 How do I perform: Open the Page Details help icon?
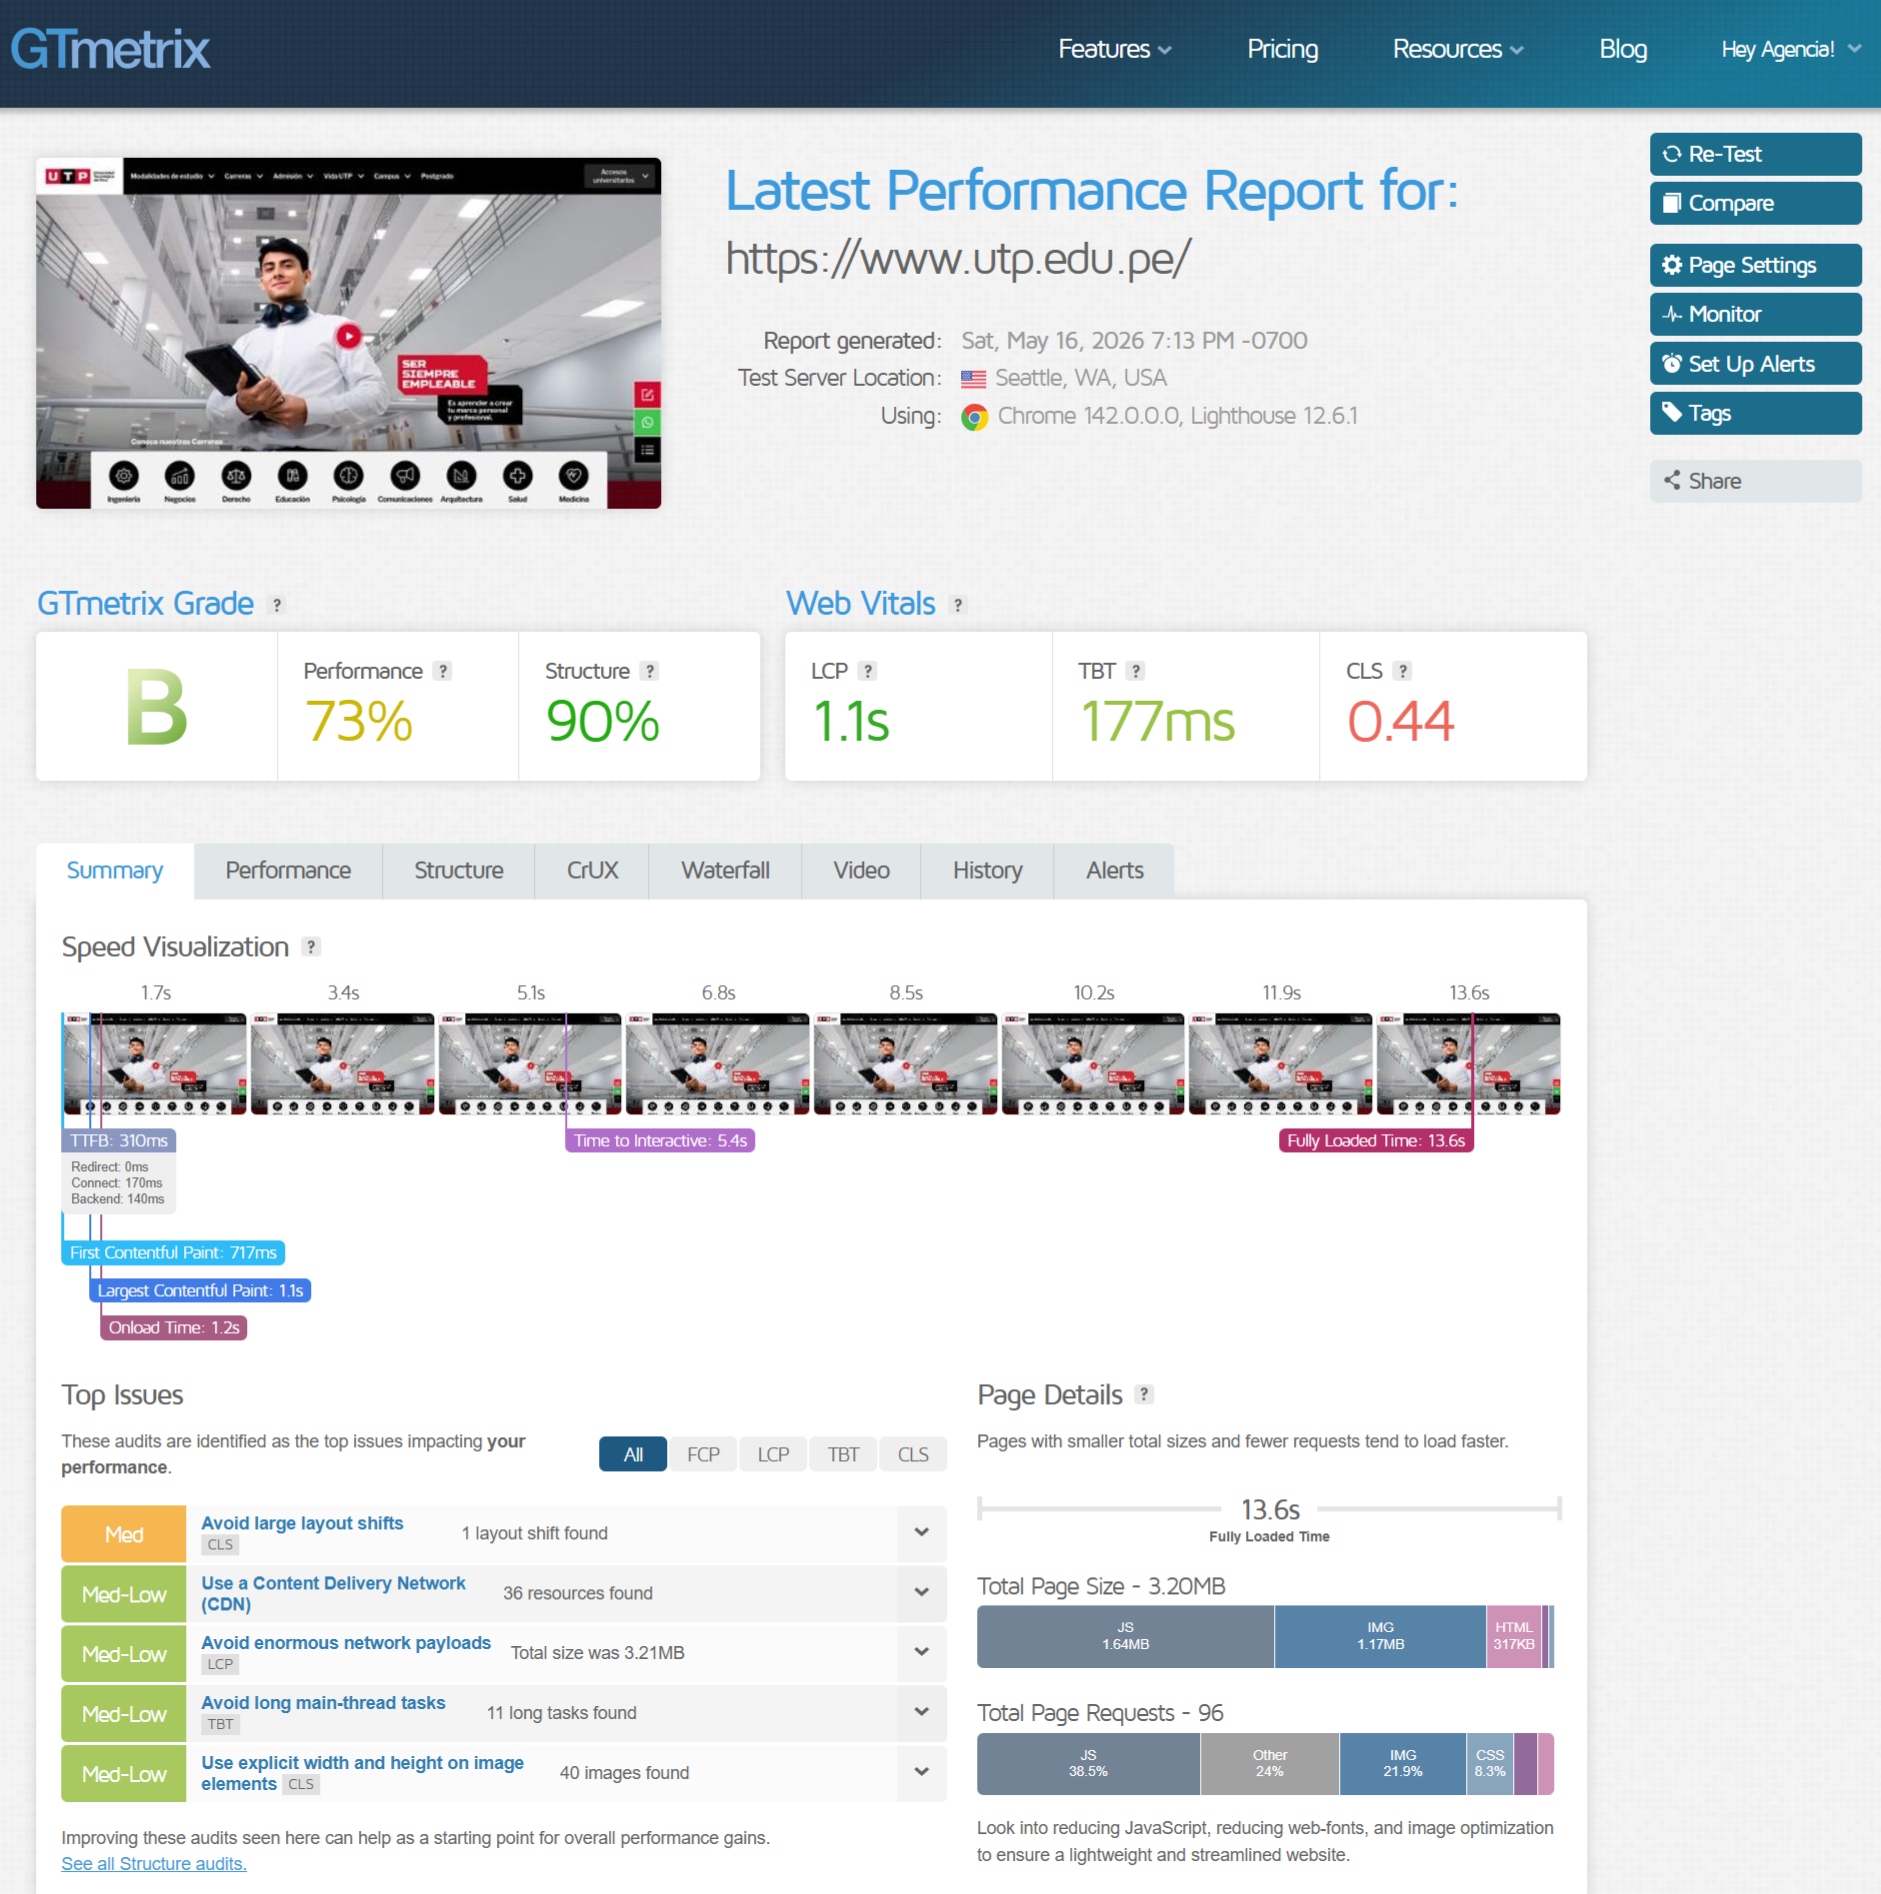1144,1394
